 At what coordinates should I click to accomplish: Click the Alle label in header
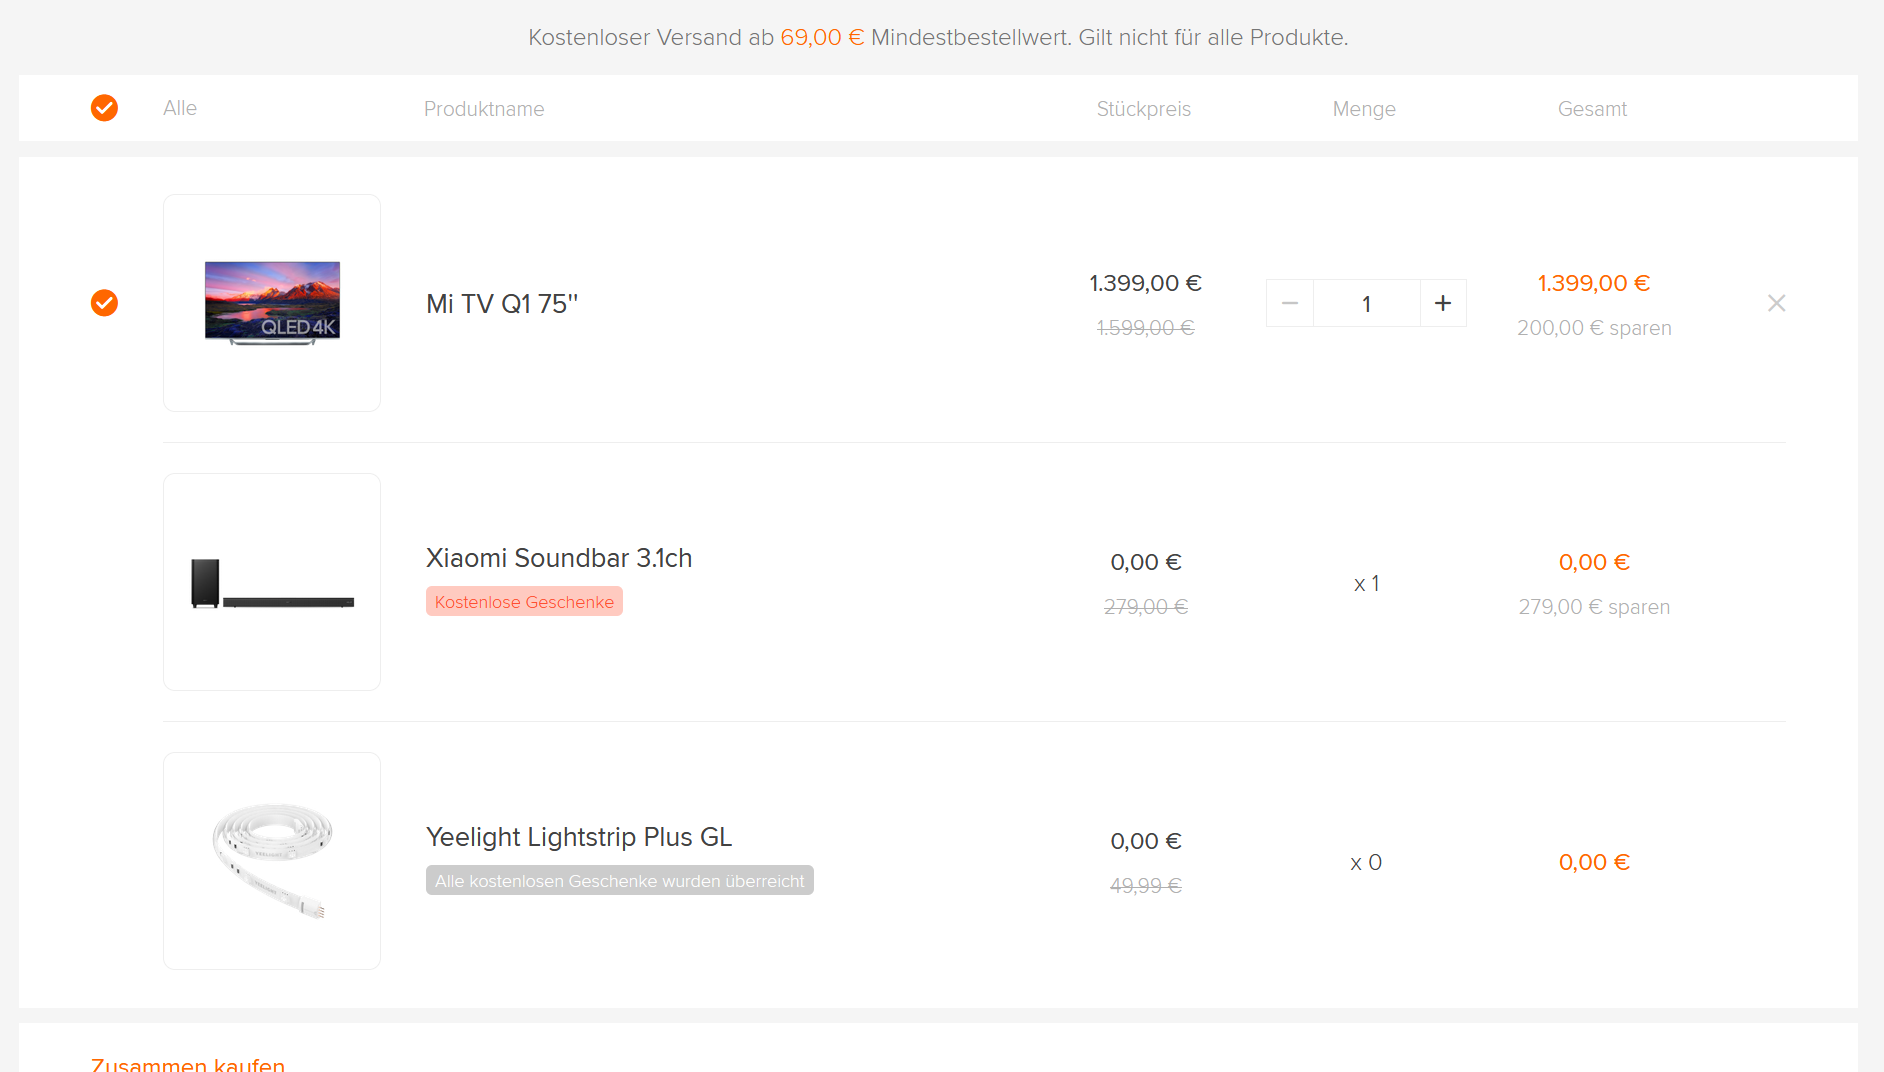(x=180, y=108)
